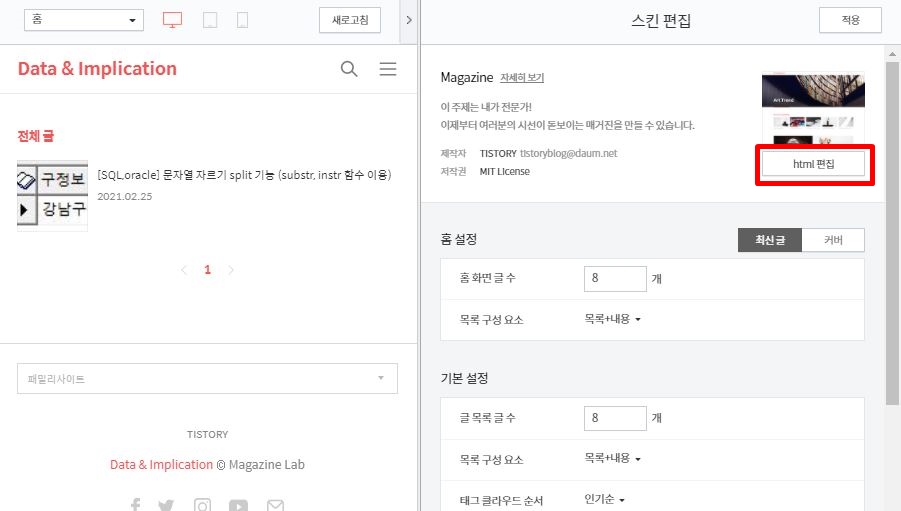Select mobile preview mode icon
This screenshot has width=901, height=511.
pyautogui.click(x=242, y=20)
